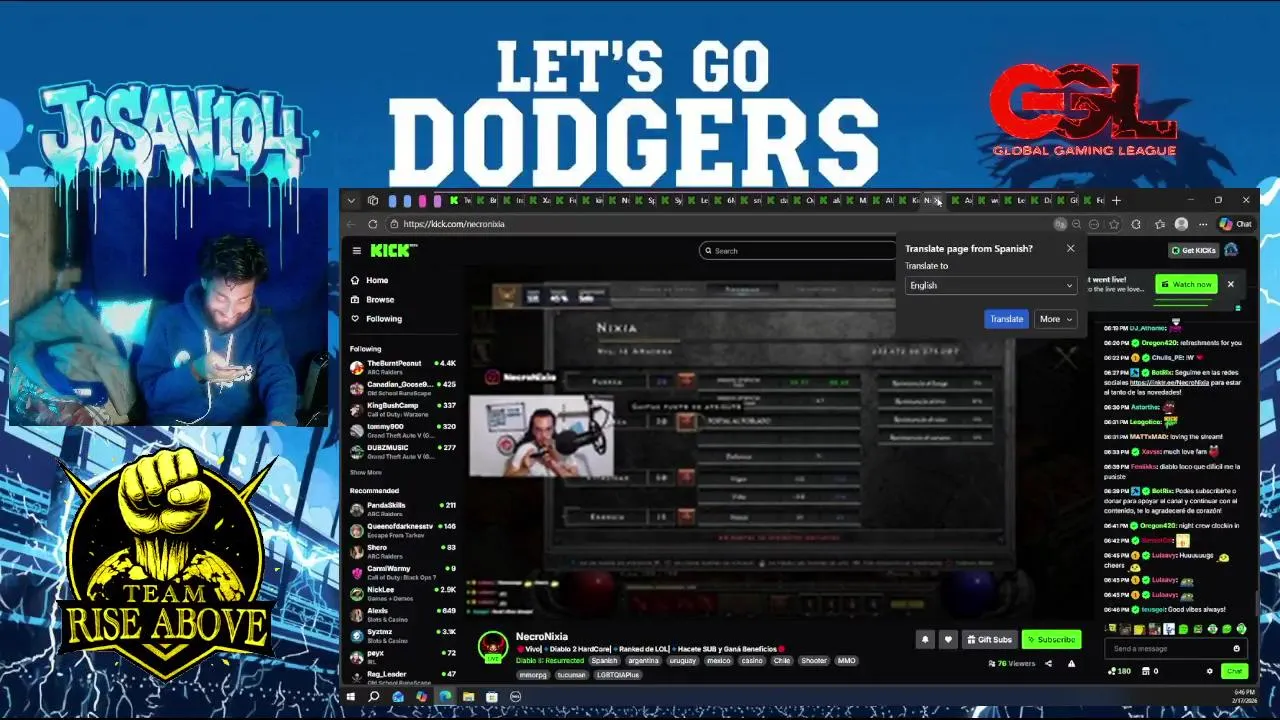Open the translate language dropdown showing English
The image size is (1280, 720).
coord(990,285)
